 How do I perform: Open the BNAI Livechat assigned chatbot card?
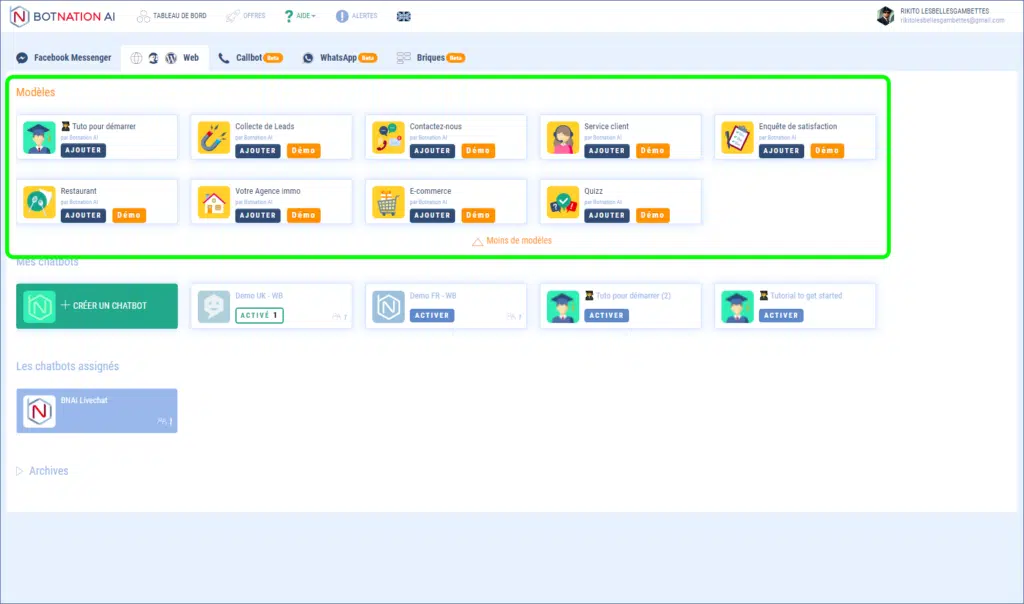click(97, 411)
